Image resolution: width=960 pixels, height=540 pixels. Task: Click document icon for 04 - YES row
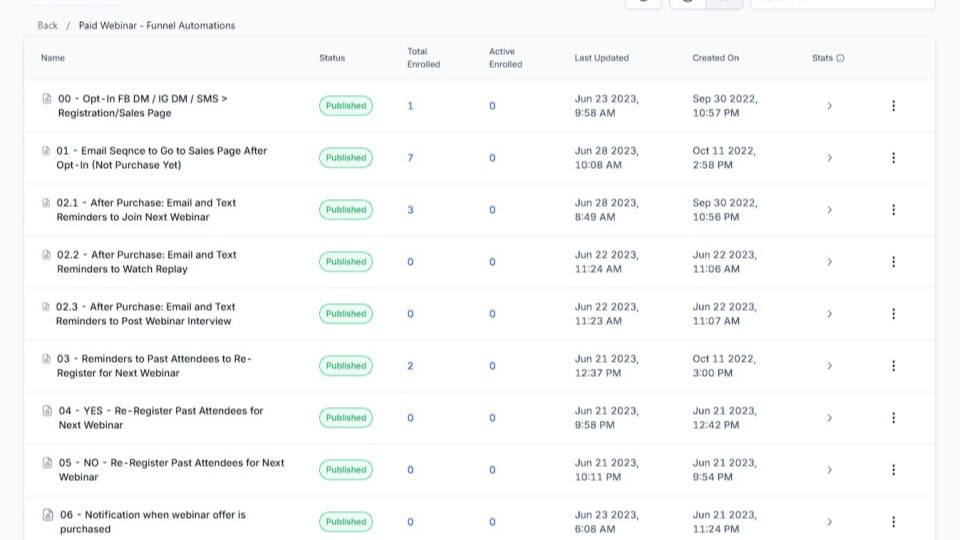point(48,411)
